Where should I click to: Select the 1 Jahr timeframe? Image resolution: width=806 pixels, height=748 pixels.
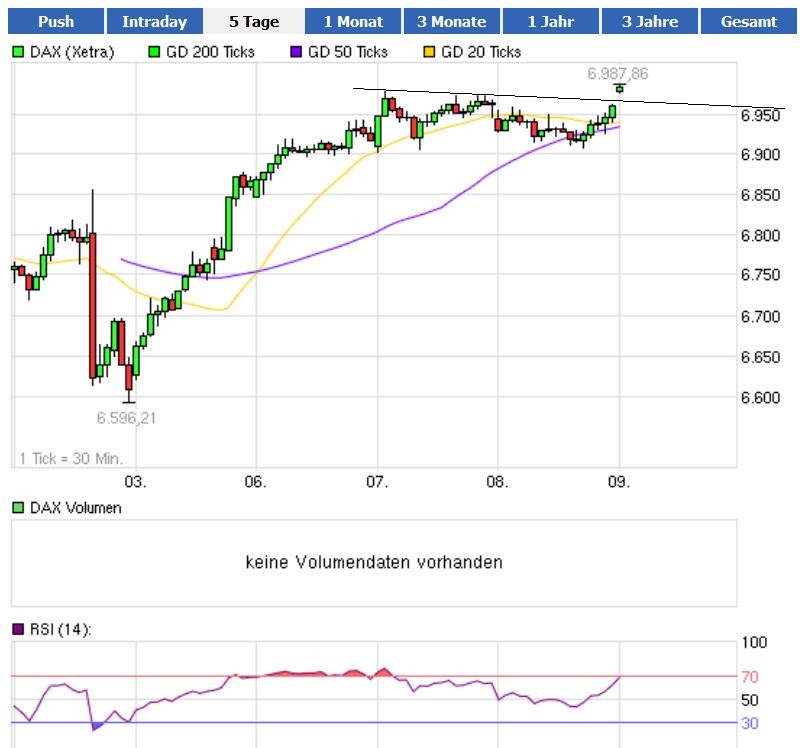(x=550, y=21)
